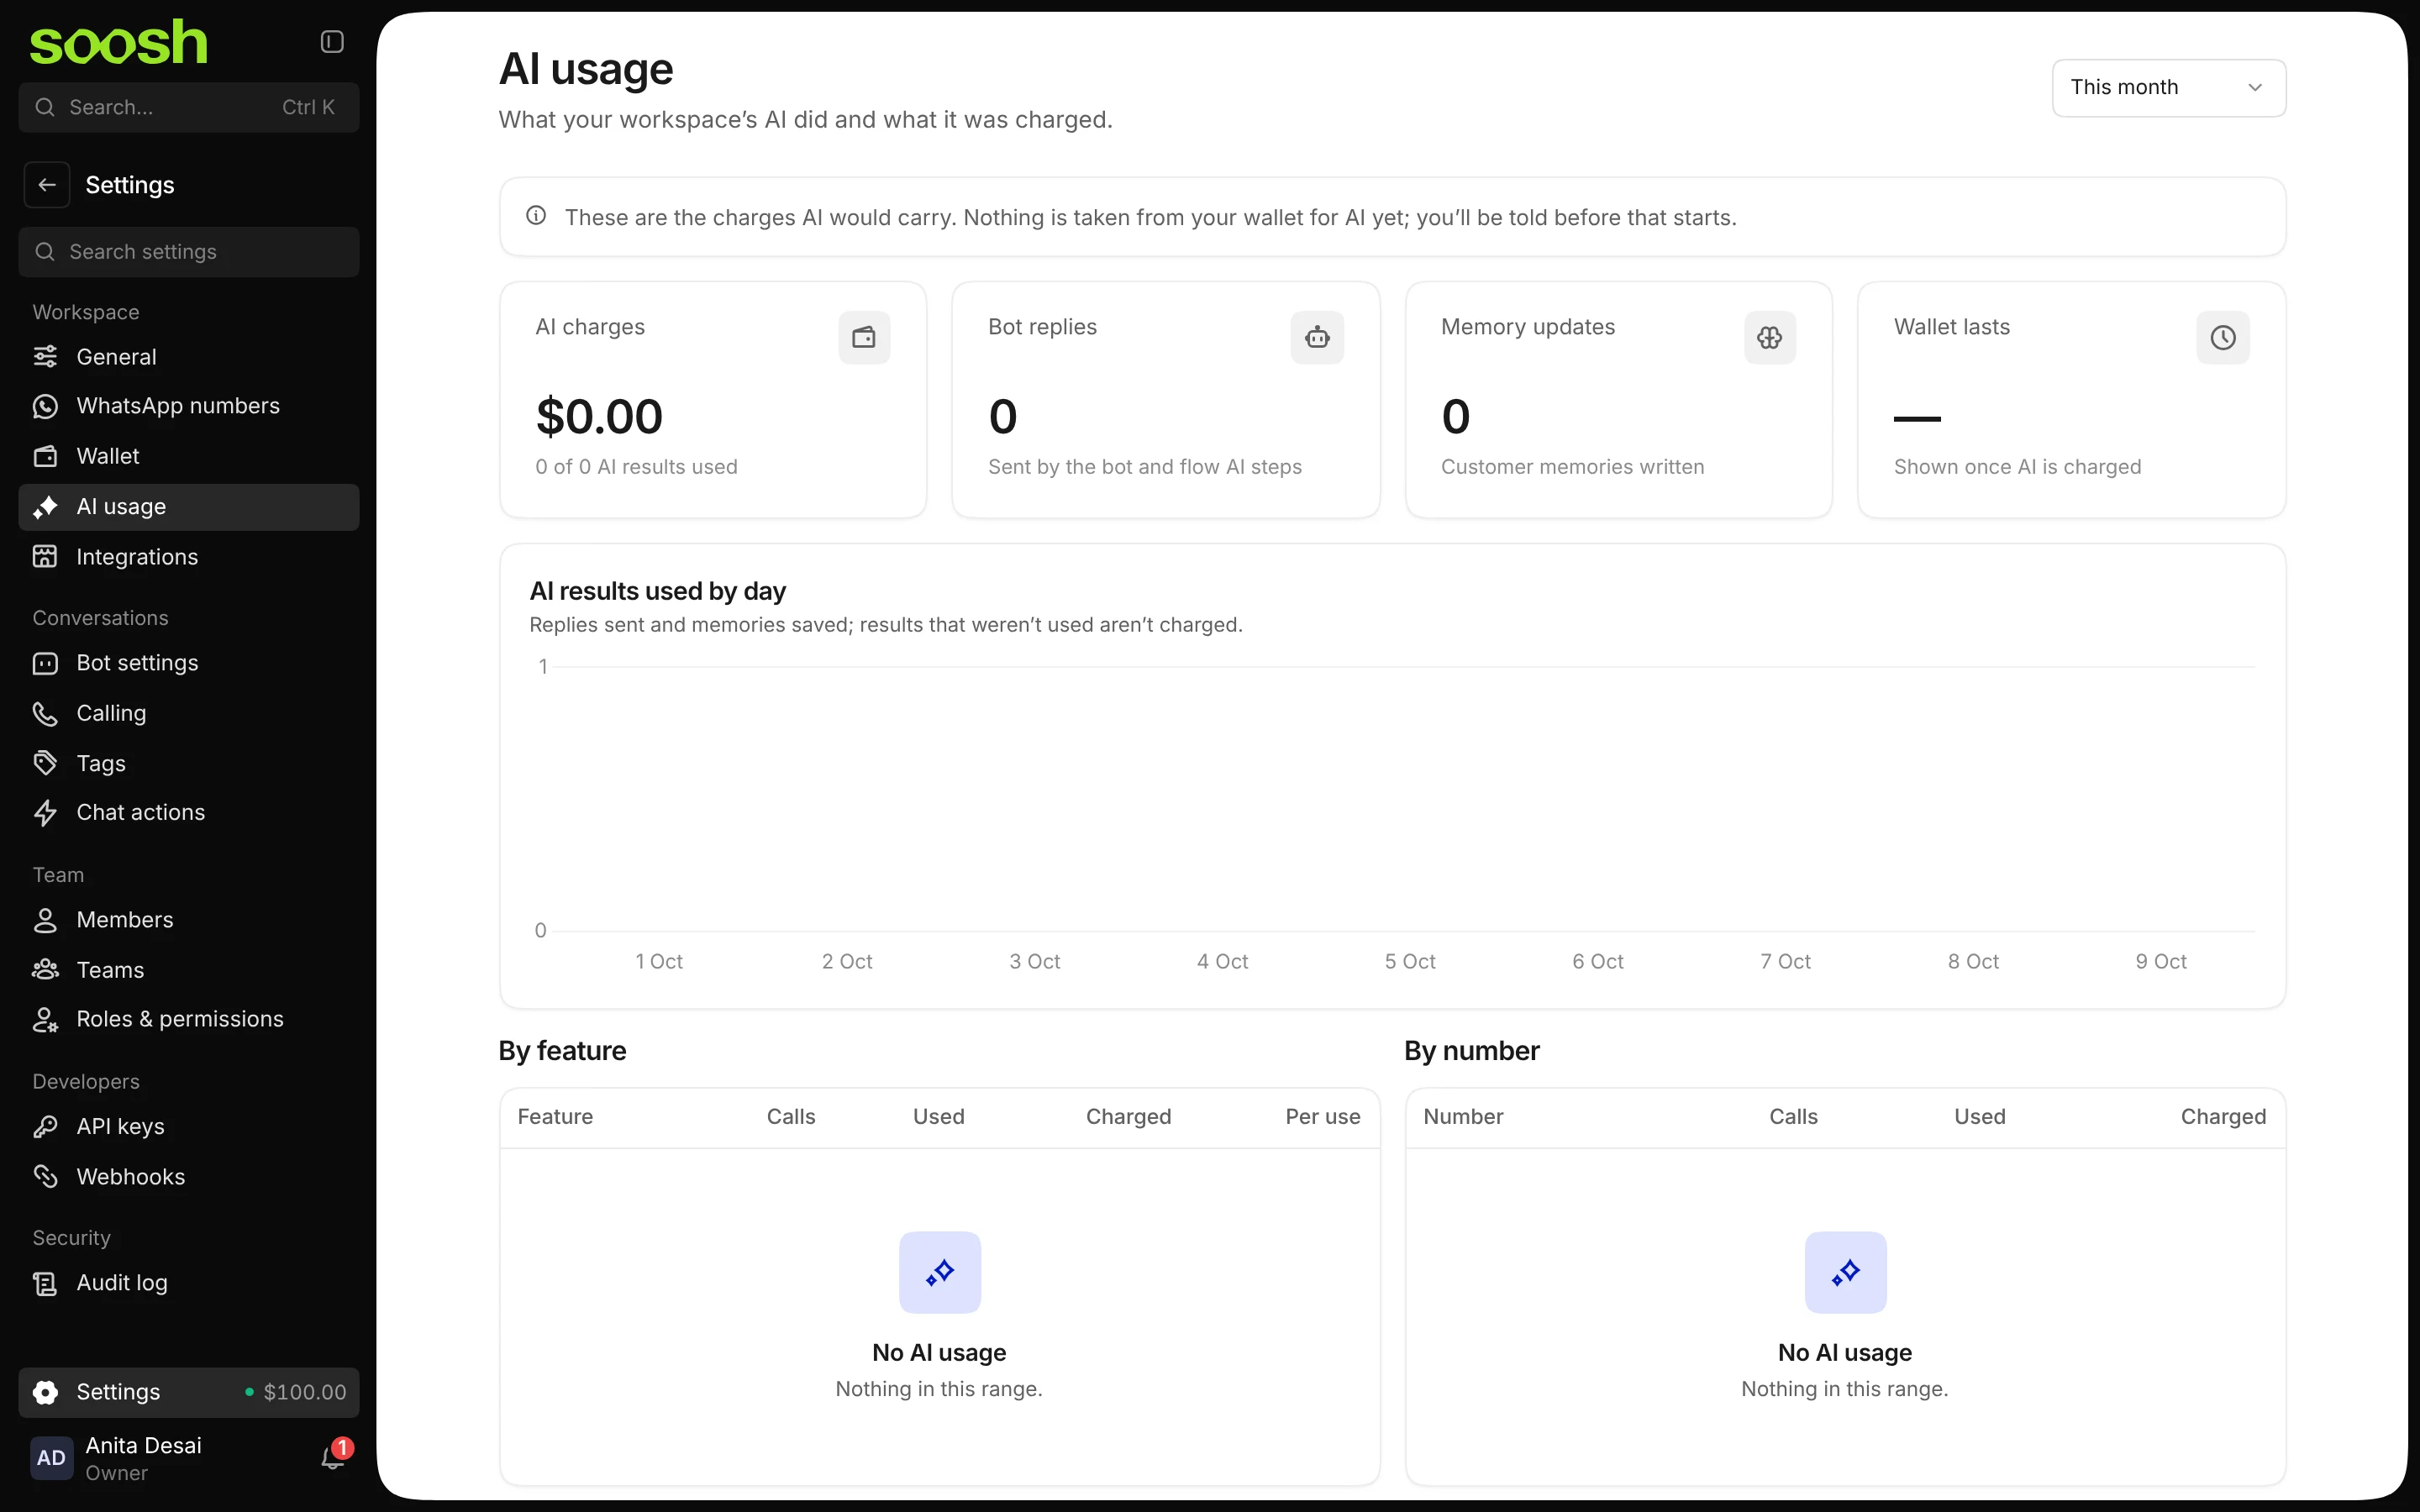Open the Integrations page

coord(189,557)
